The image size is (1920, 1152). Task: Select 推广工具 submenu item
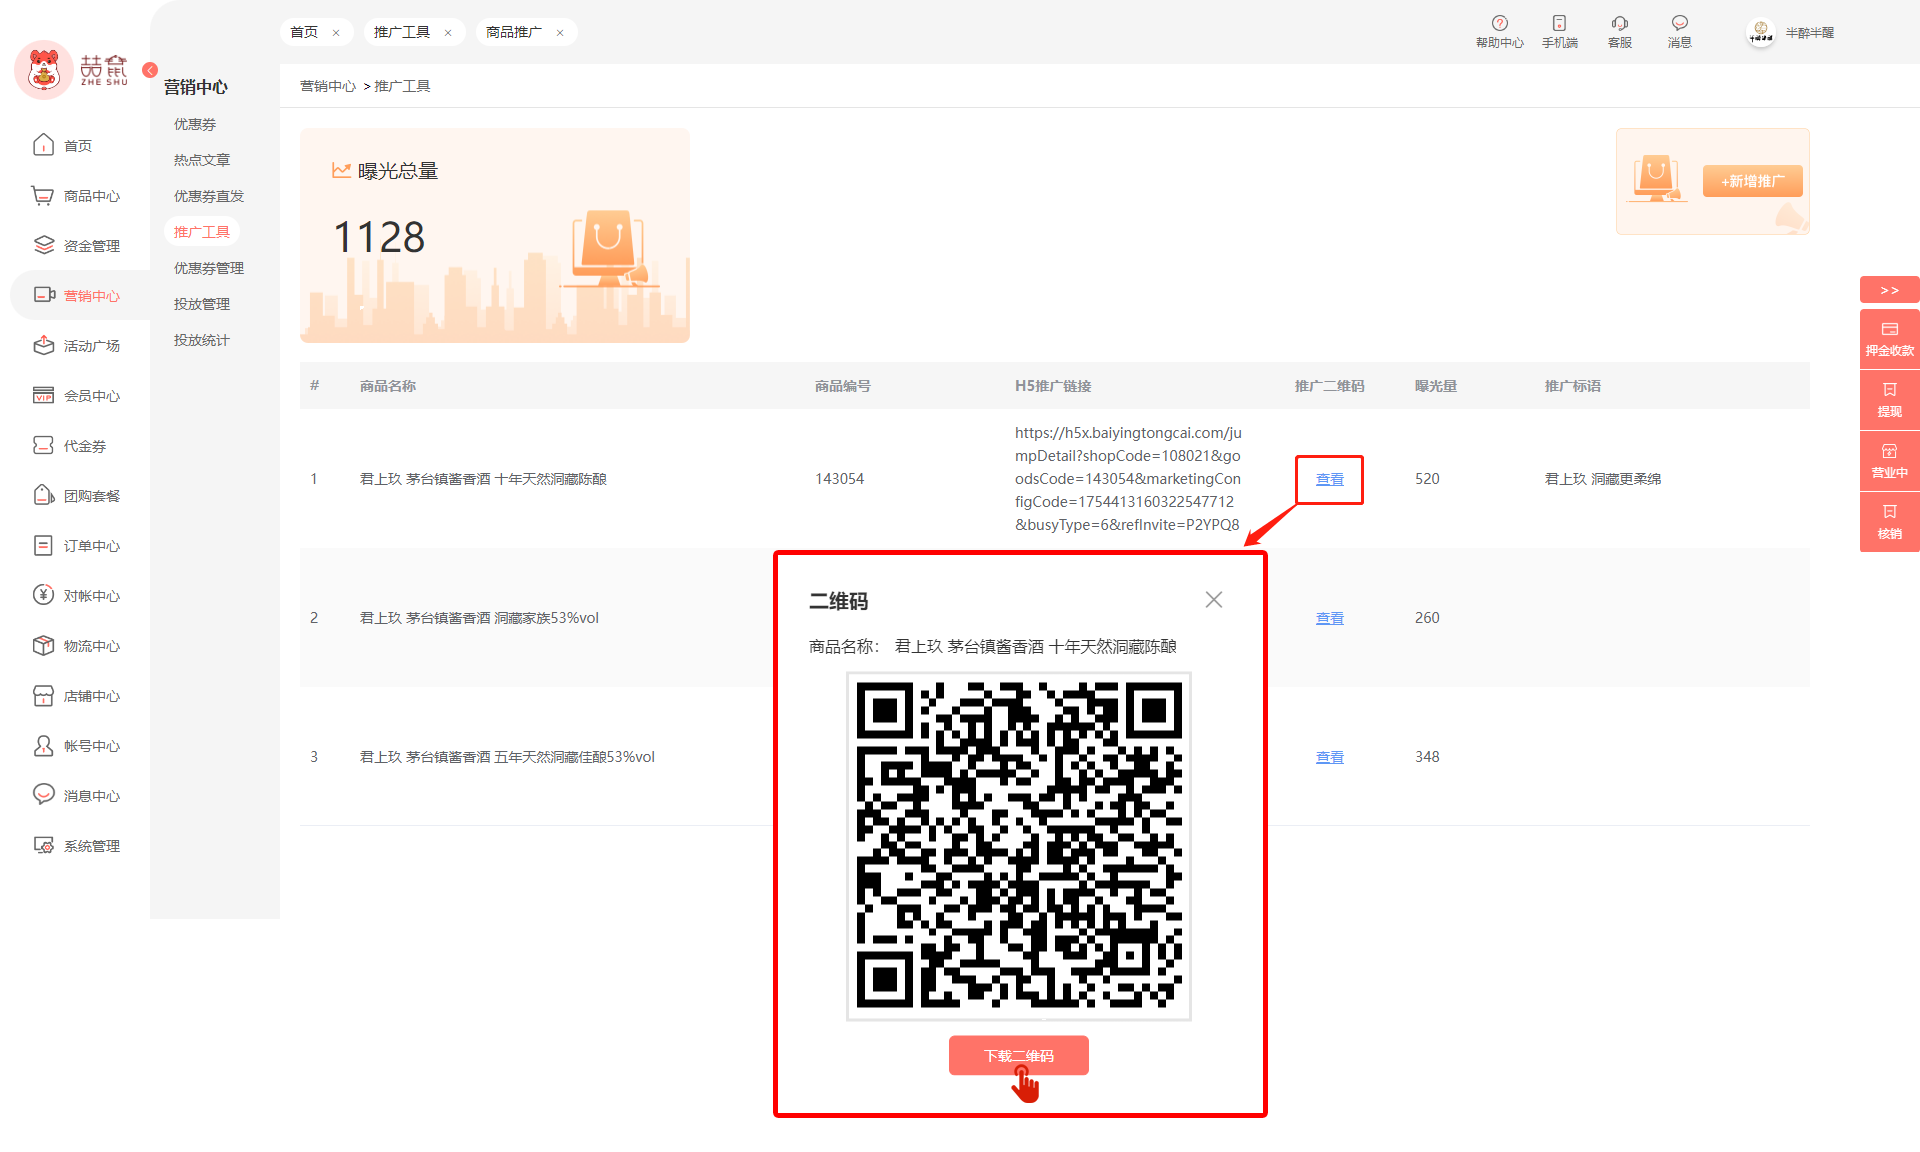202,232
